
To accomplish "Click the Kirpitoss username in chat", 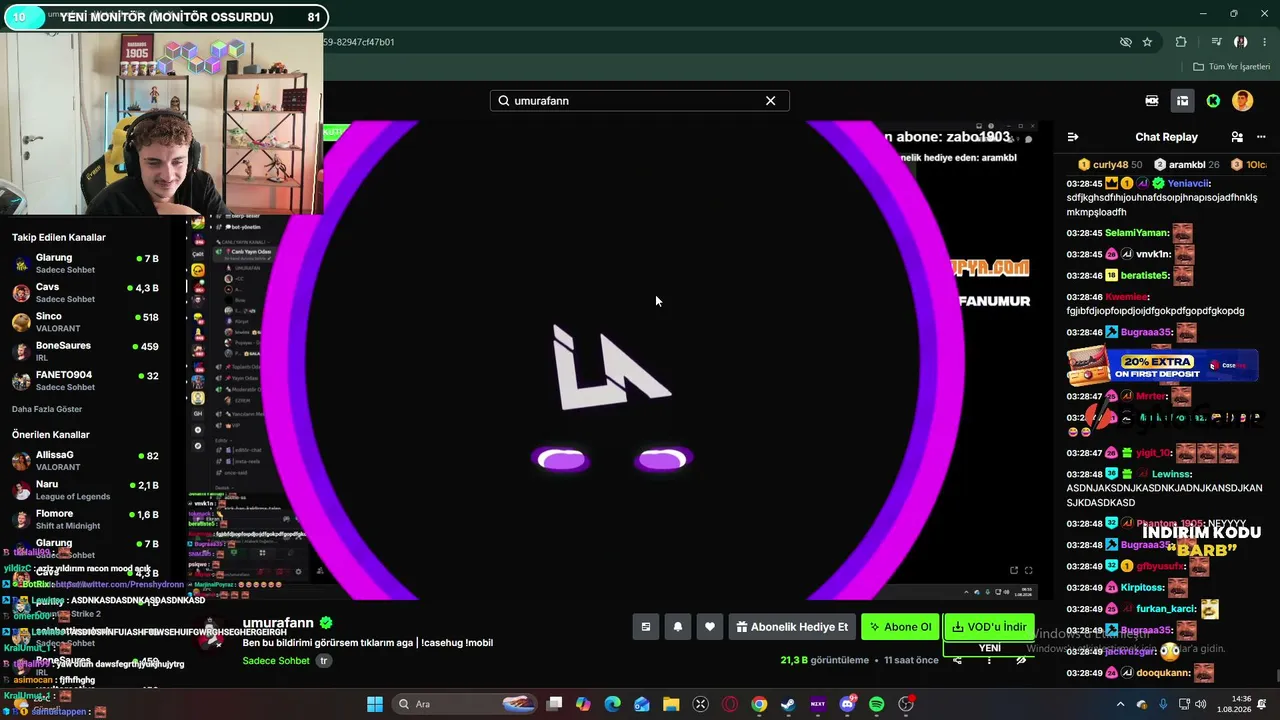I will pos(1143,588).
